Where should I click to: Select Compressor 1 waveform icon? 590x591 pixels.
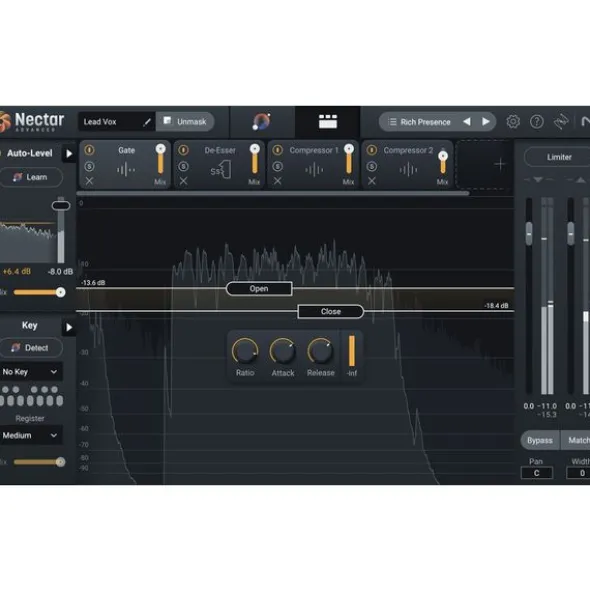click(314, 170)
